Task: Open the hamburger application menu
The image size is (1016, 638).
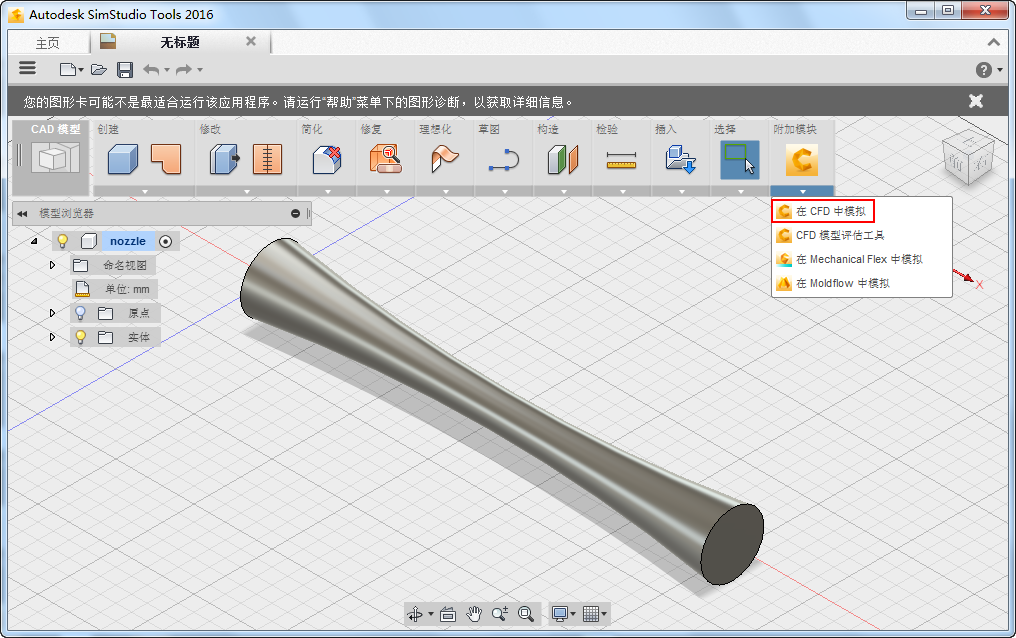Action: pos(27,68)
